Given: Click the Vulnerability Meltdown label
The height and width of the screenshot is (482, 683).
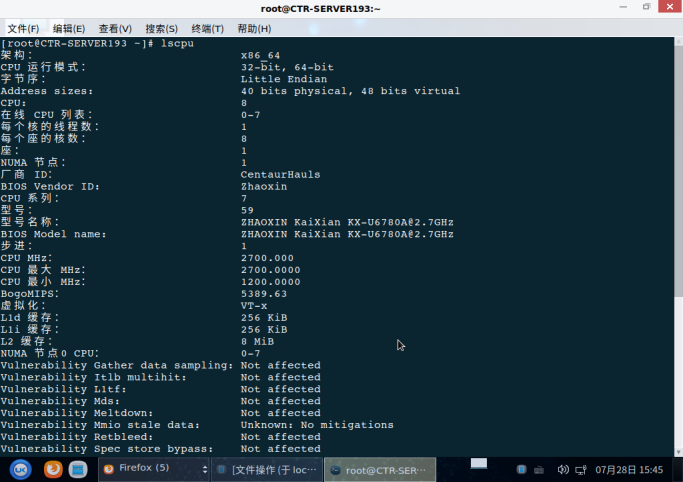Looking at the screenshot, I should pos(77,413).
